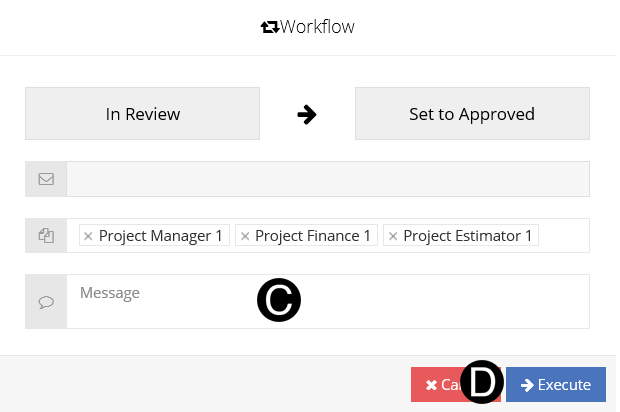Click the envelope icon beside email field

click(46, 179)
